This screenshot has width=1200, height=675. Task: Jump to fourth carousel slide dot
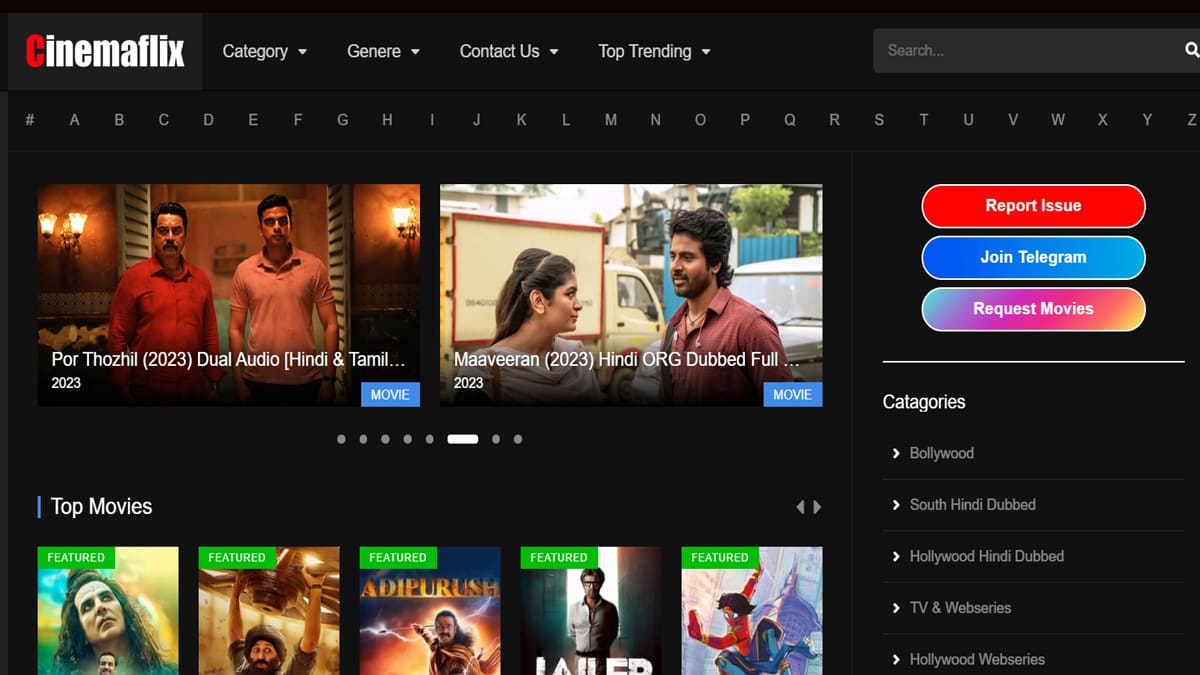coord(407,439)
